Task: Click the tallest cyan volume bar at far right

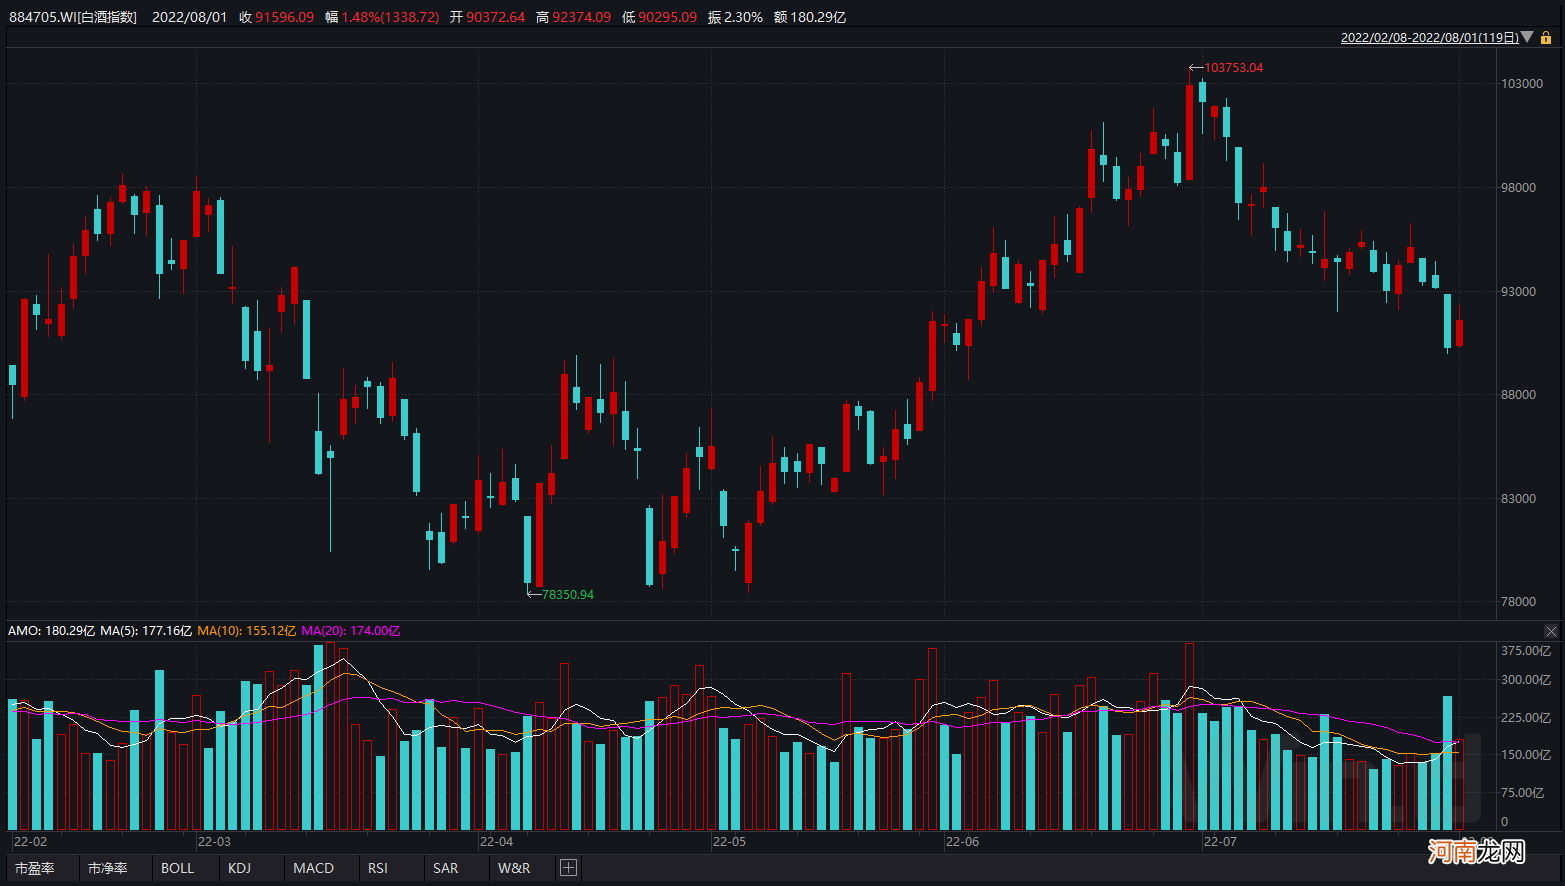Action: (x=1447, y=763)
